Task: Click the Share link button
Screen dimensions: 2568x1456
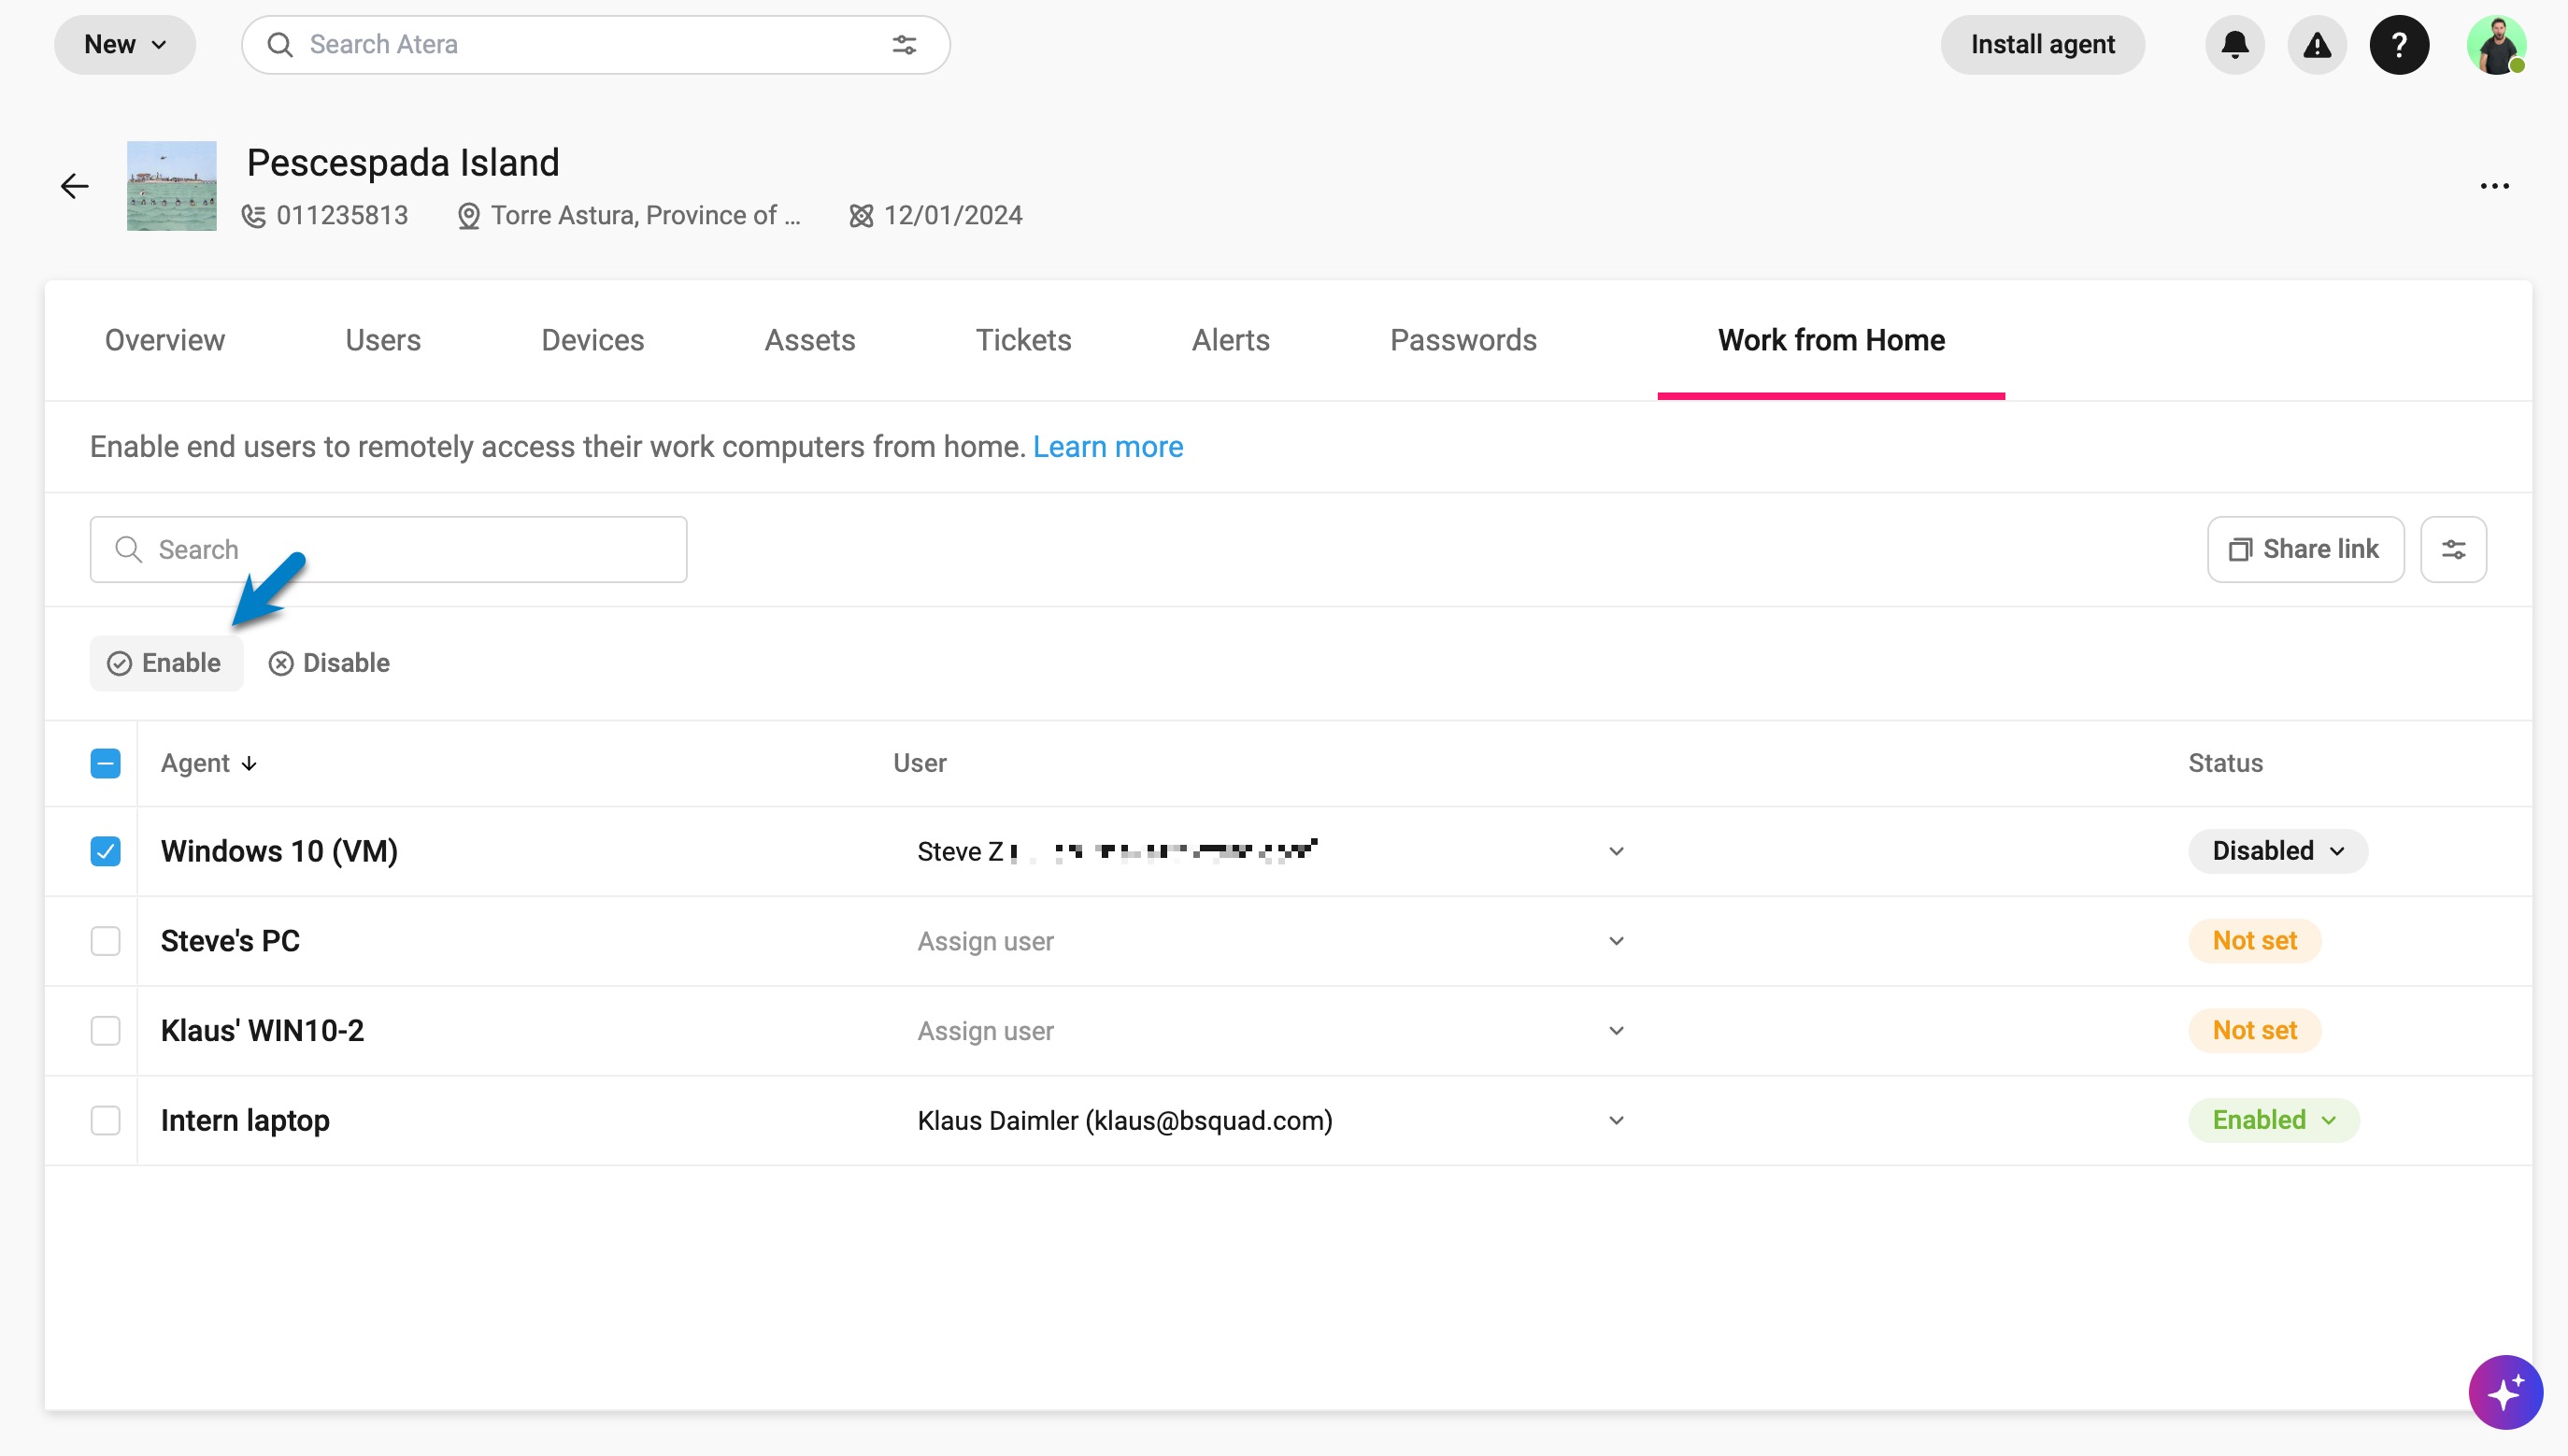Action: (x=2305, y=549)
